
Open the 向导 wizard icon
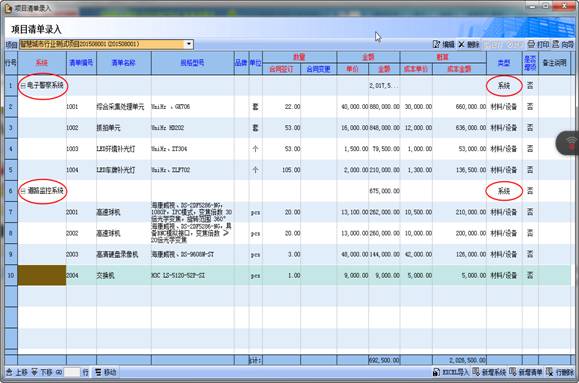point(556,44)
